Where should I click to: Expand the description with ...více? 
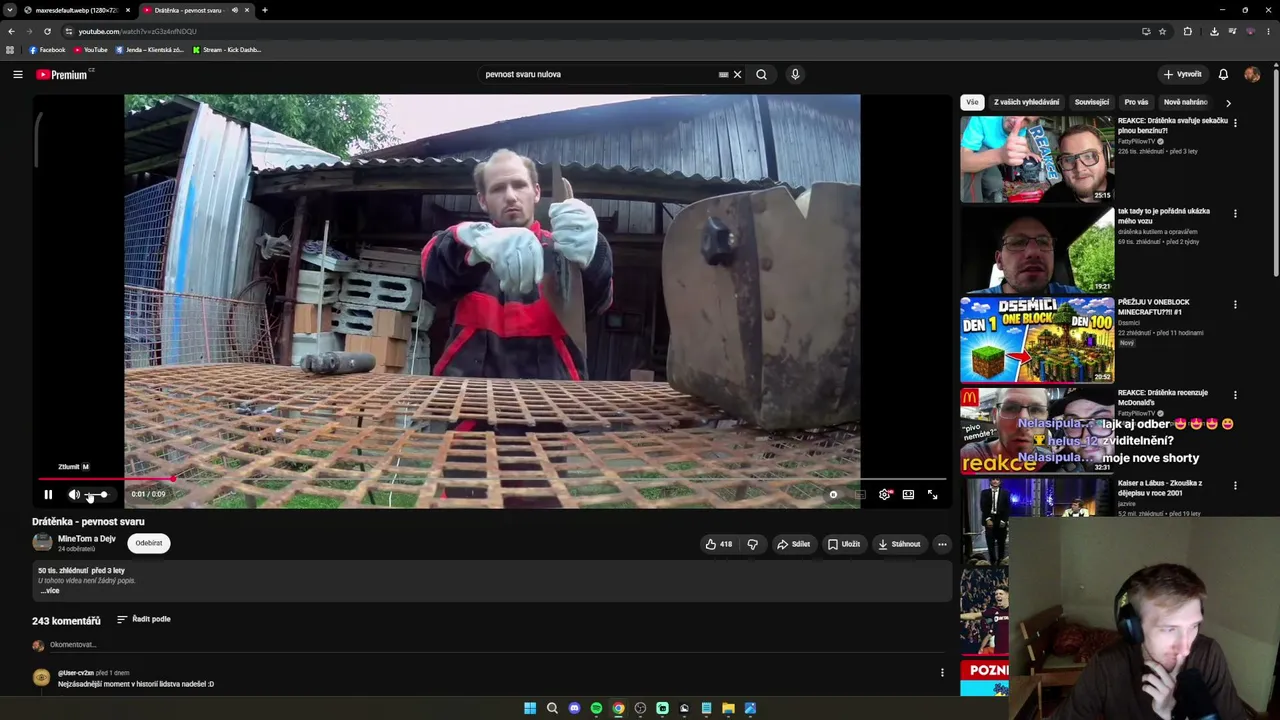(x=49, y=591)
